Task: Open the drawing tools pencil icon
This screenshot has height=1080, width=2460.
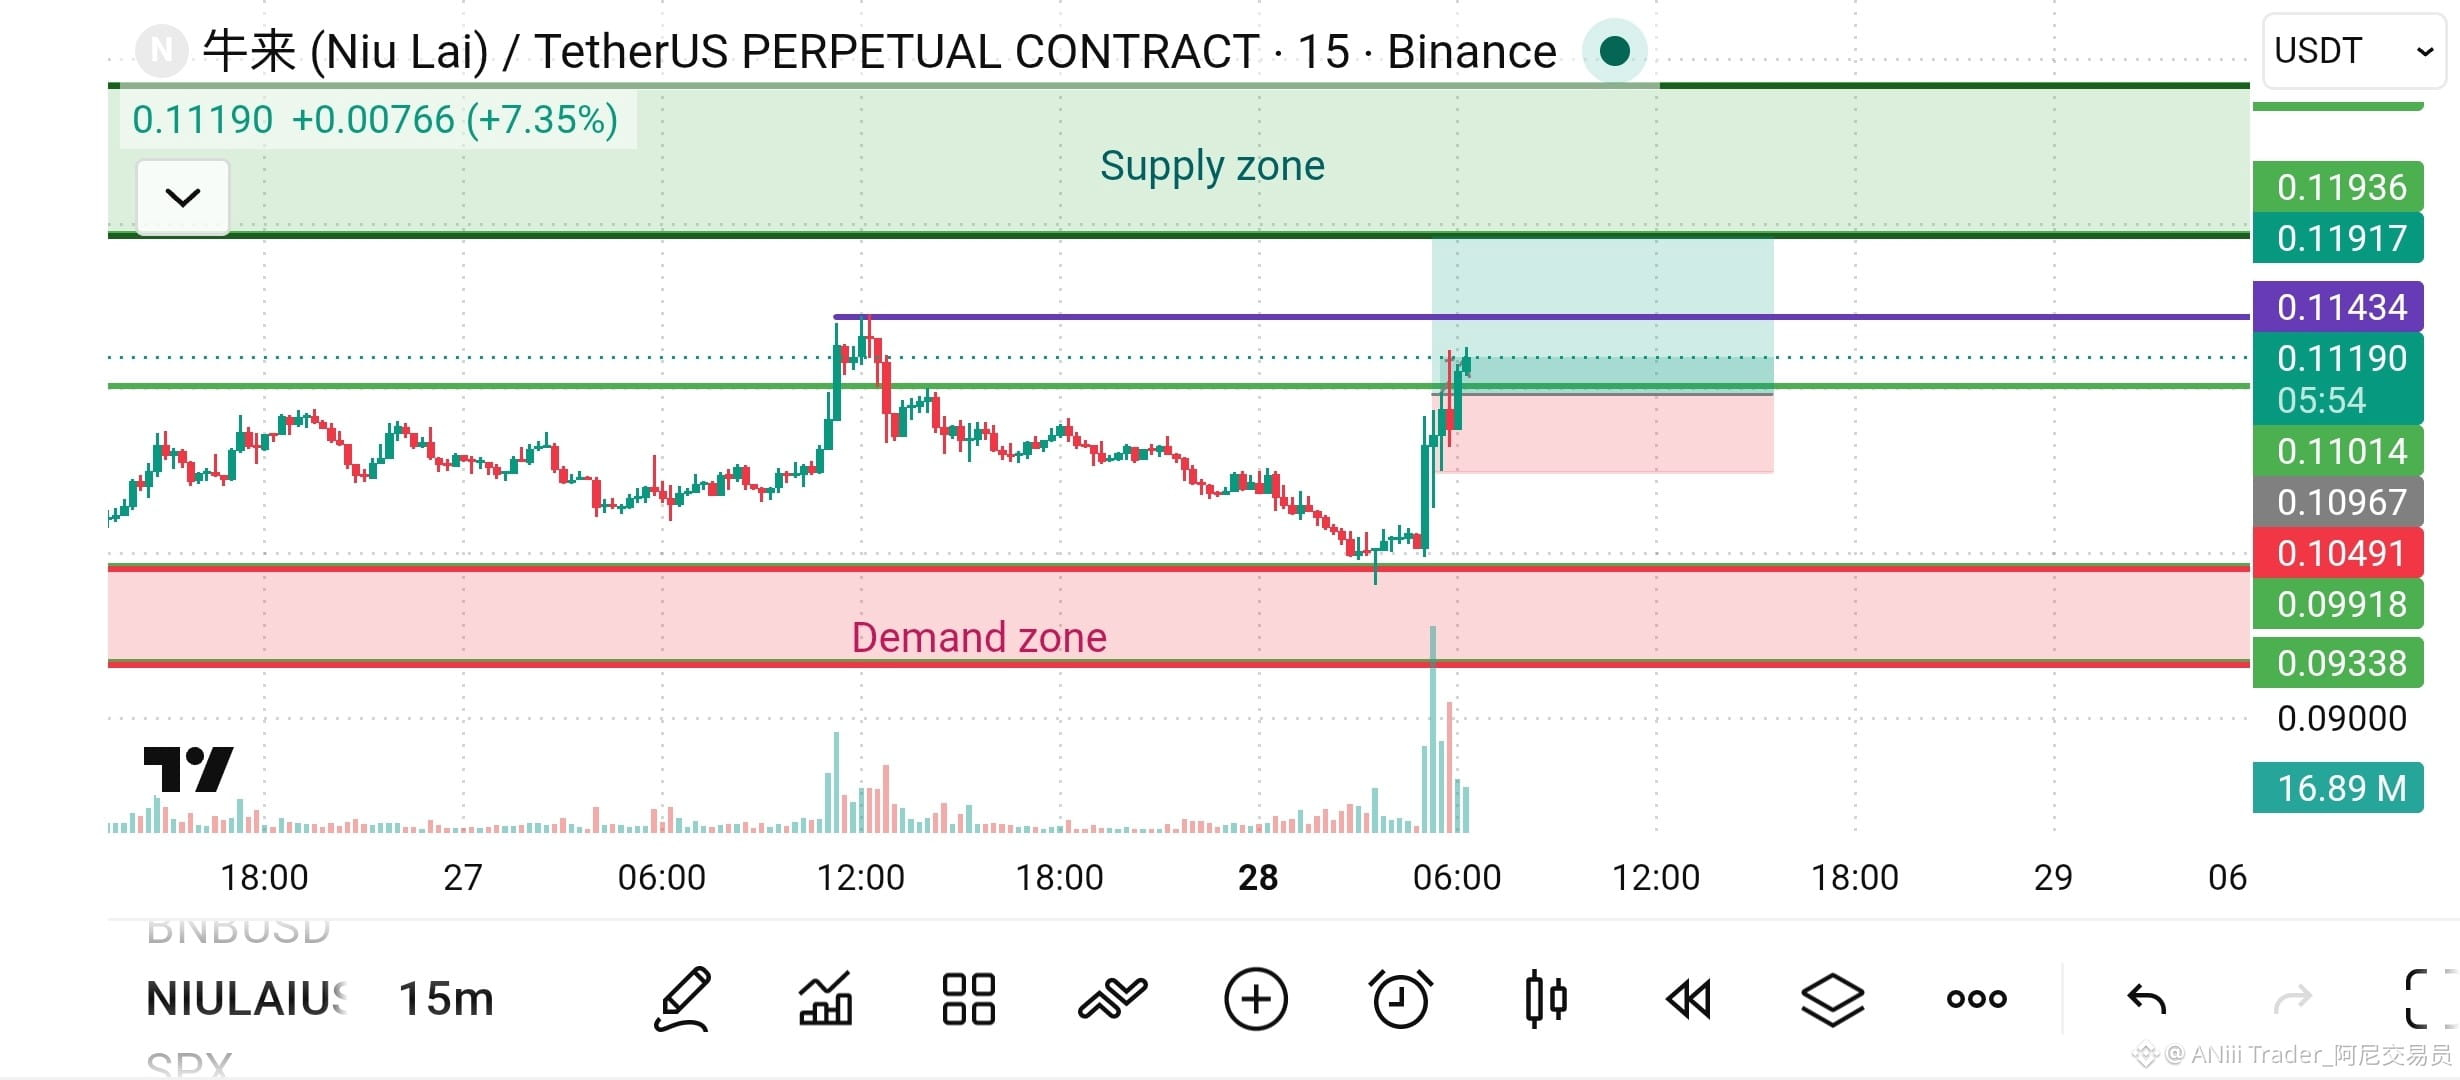Action: [684, 998]
